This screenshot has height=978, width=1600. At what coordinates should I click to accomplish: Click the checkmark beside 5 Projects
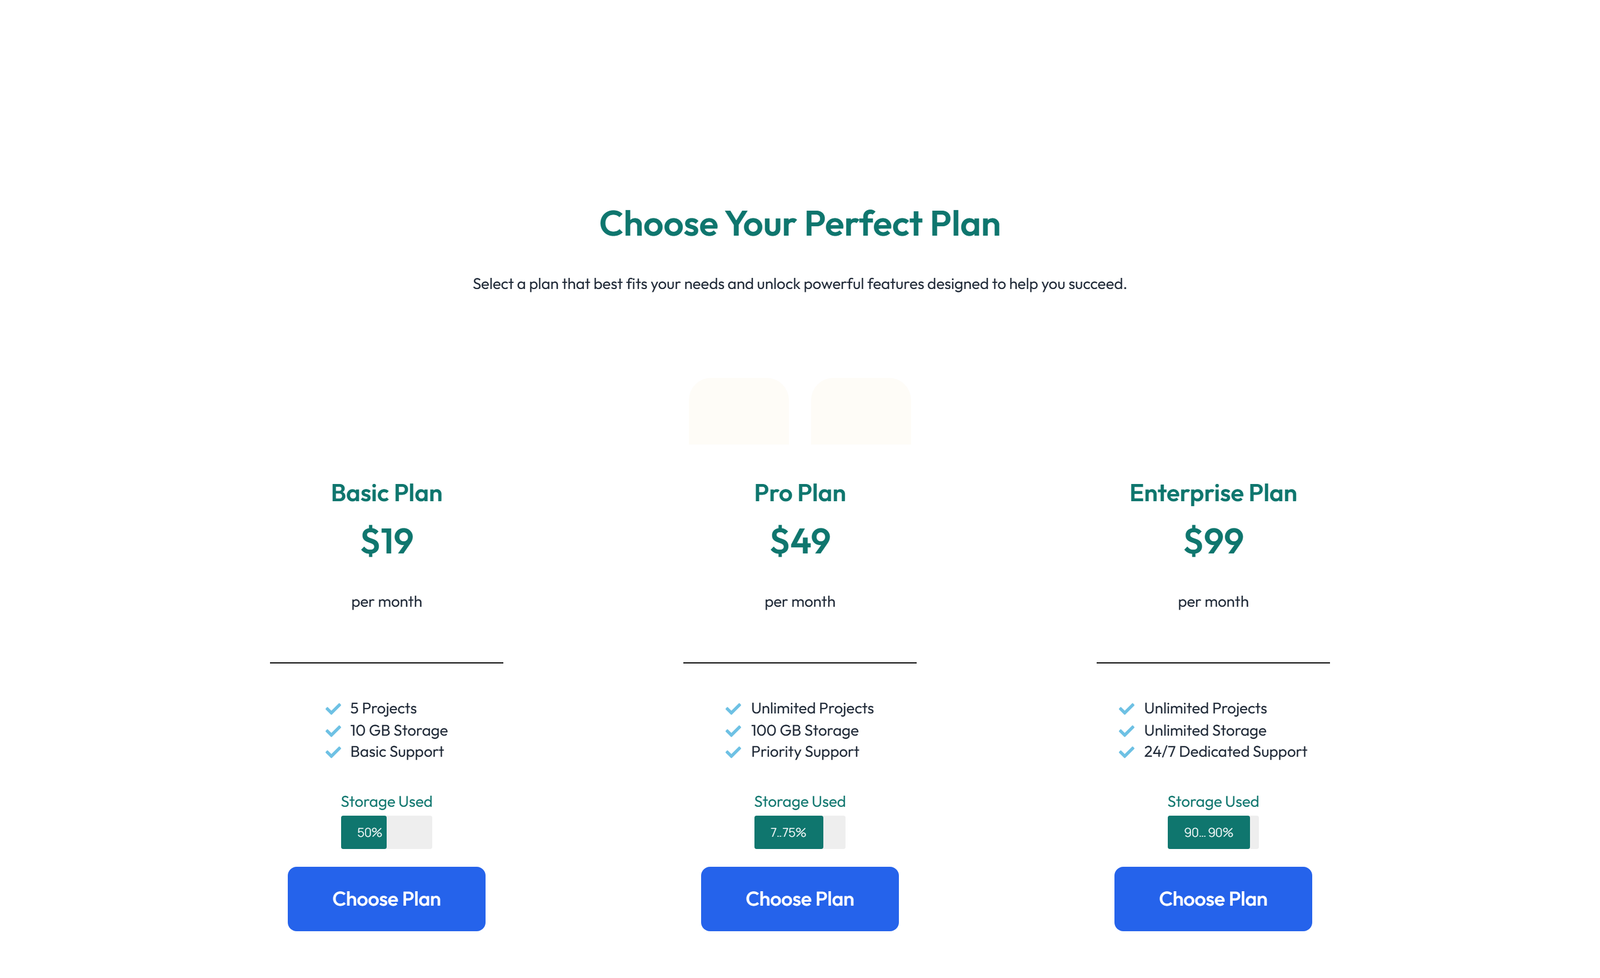click(x=333, y=708)
